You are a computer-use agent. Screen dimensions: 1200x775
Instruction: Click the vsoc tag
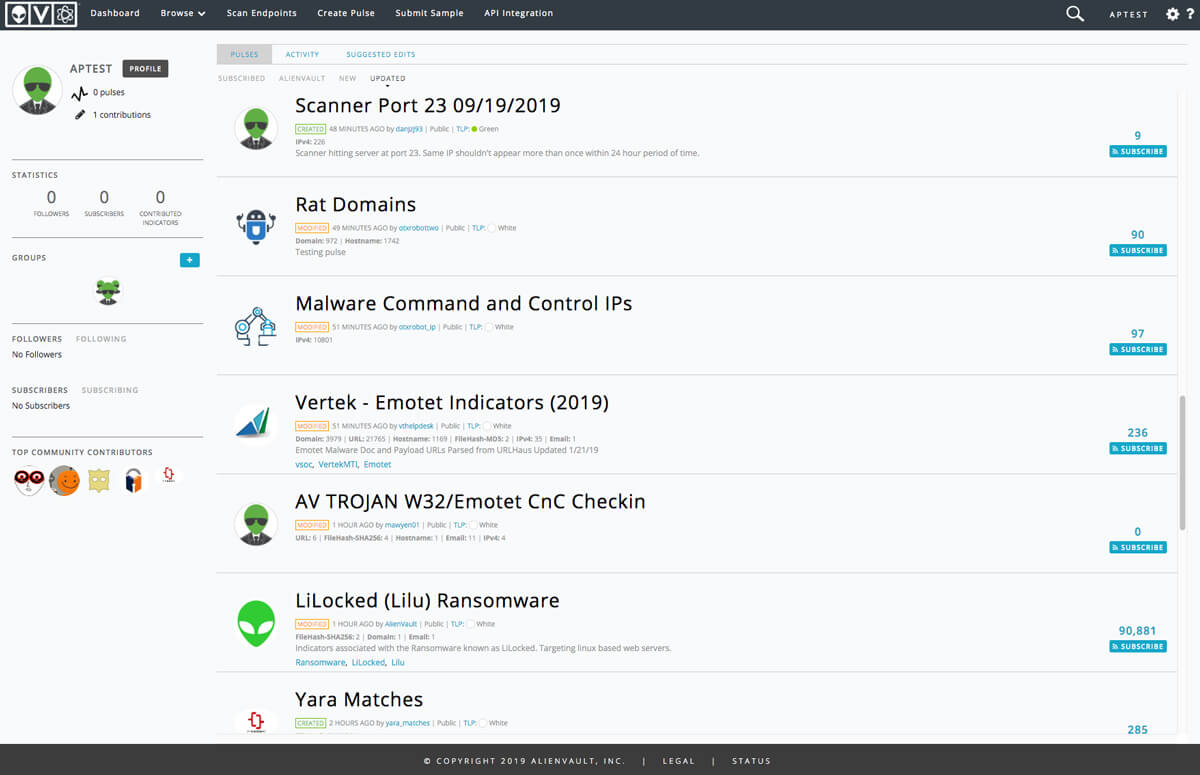pos(304,465)
